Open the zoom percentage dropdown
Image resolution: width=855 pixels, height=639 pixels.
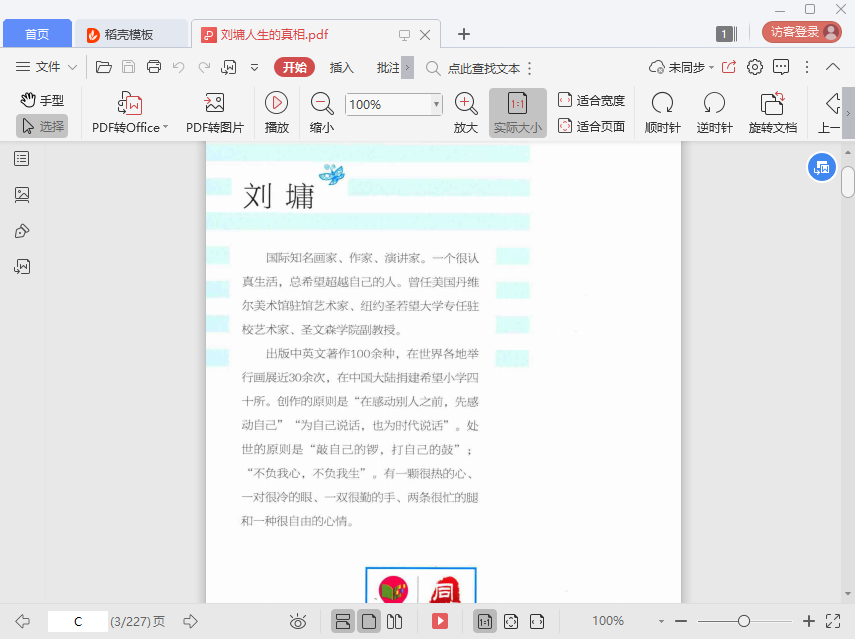[x=436, y=104]
